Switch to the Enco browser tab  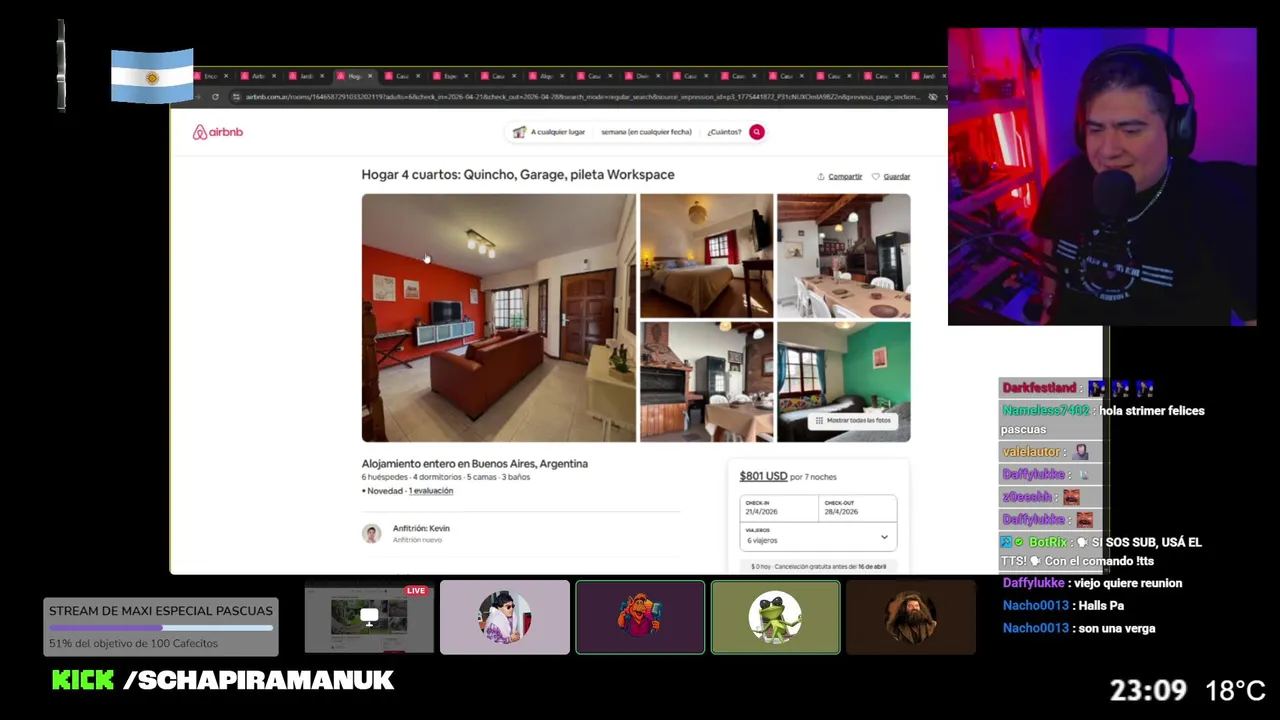211,76
